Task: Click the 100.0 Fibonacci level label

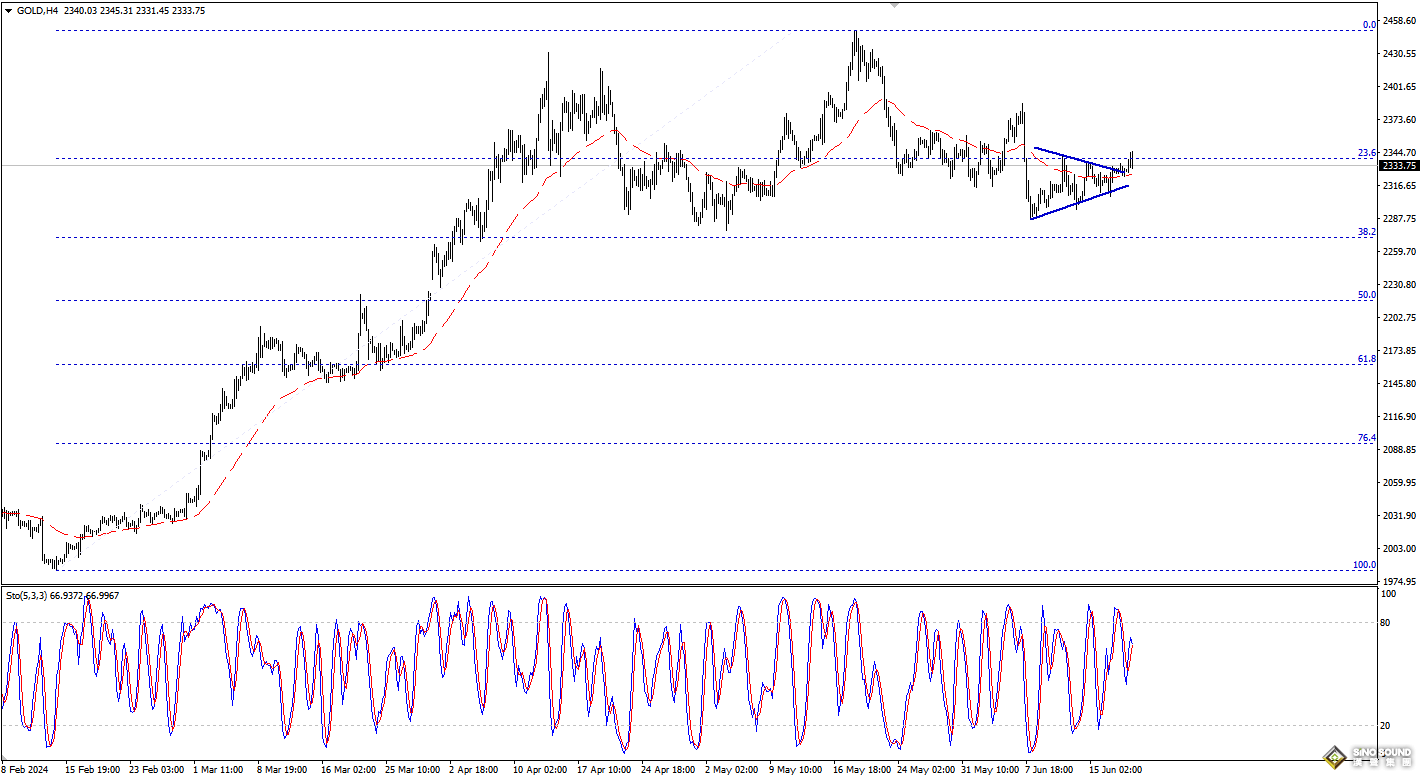Action: [x=1364, y=565]
